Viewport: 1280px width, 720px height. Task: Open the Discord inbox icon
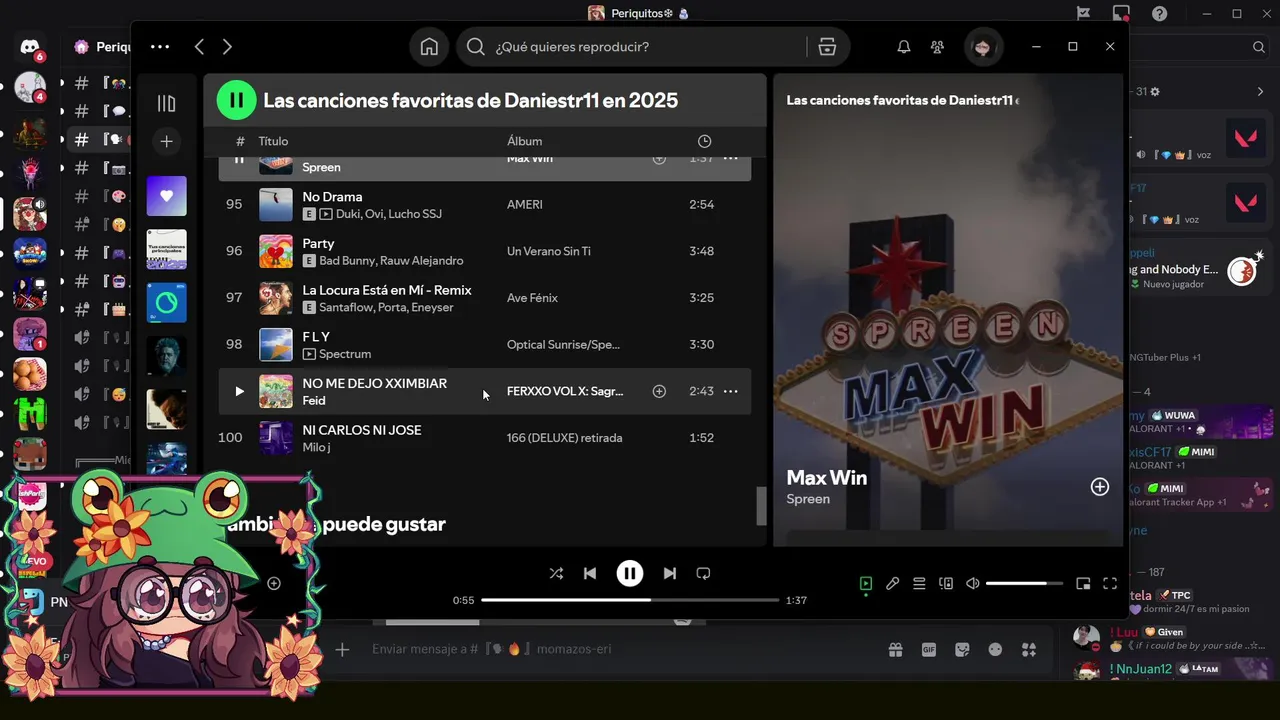tap(1121, 13)
